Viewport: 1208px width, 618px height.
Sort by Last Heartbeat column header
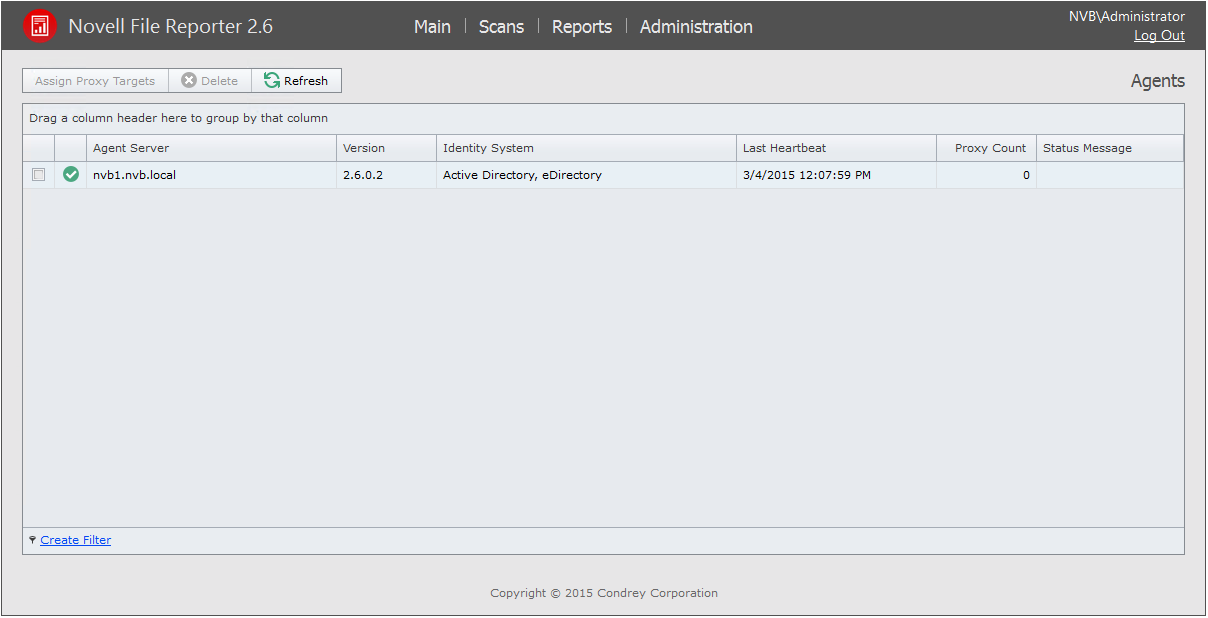[x=784, y=148]
